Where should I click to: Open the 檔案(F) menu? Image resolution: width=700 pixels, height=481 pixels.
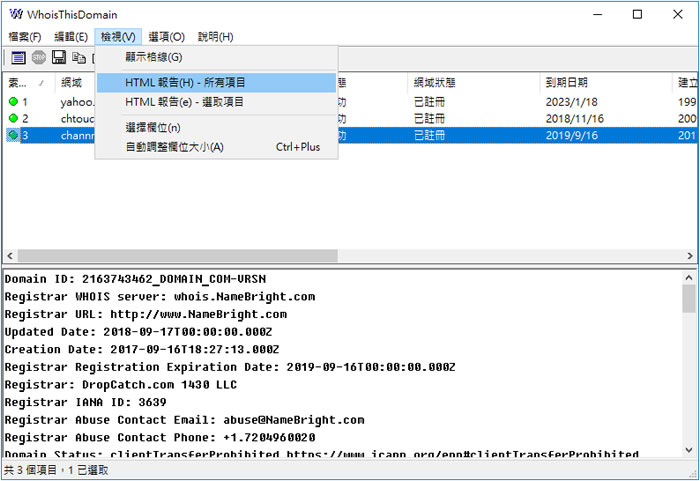(25, 37)
